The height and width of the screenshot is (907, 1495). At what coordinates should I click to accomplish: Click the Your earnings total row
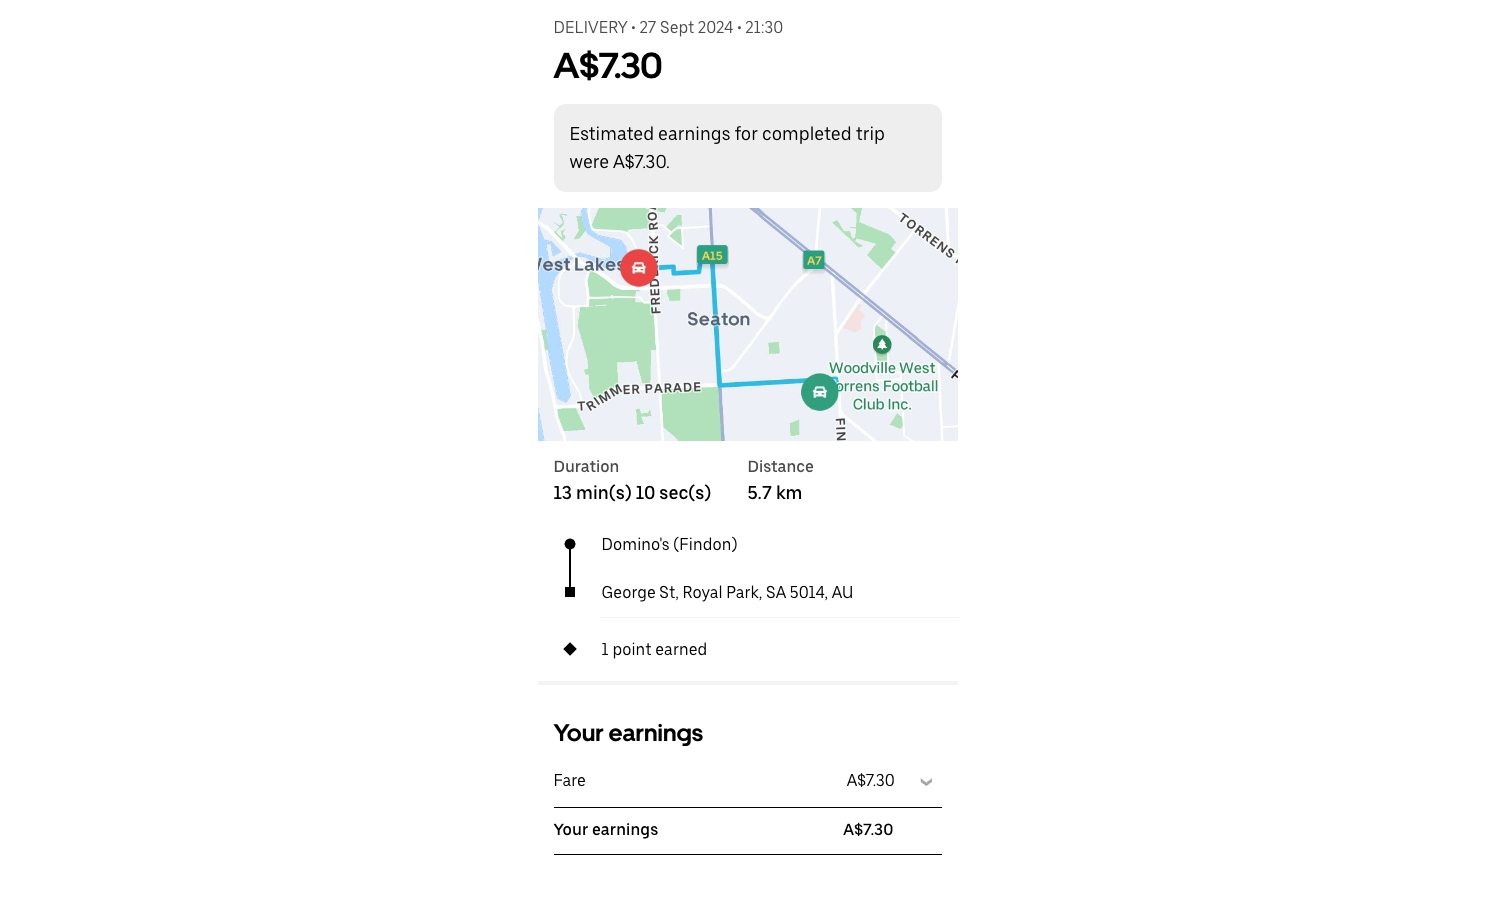[x=747, y=830]
